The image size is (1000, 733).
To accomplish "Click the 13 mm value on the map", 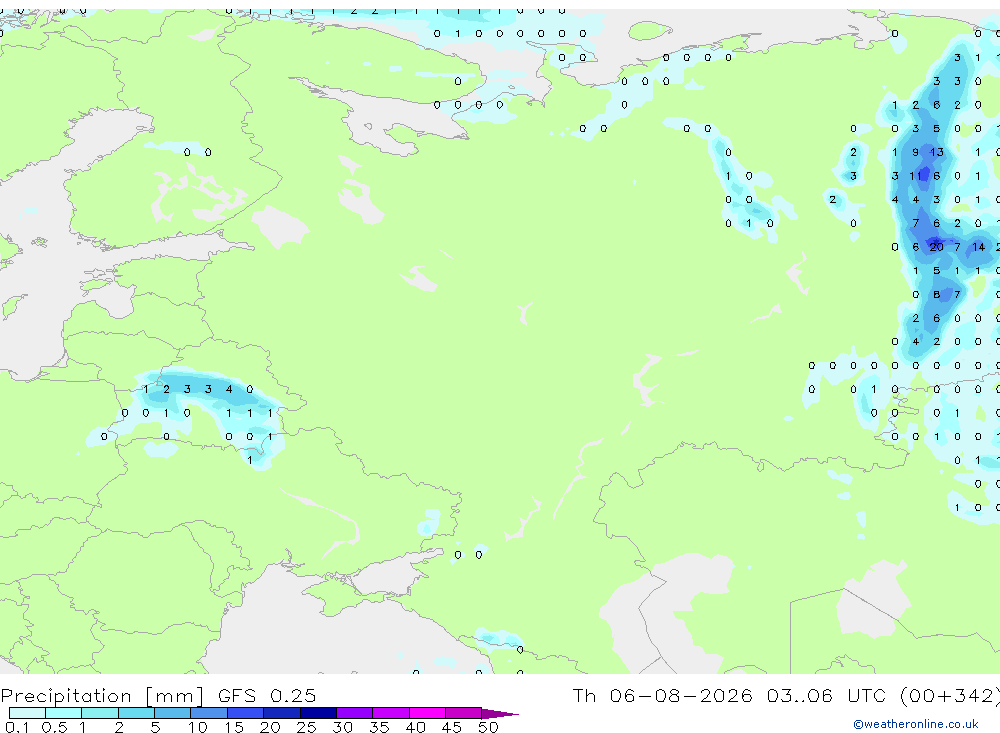I will [x=936, y=152].
